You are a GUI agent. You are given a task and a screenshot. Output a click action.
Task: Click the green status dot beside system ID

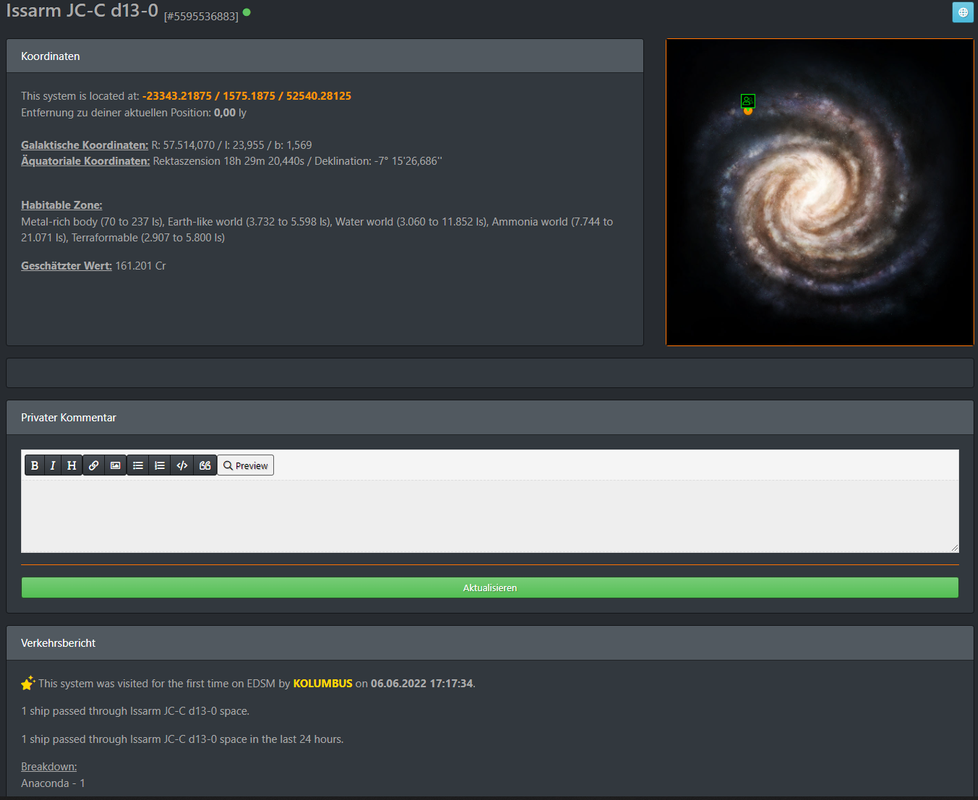[246, 12]
